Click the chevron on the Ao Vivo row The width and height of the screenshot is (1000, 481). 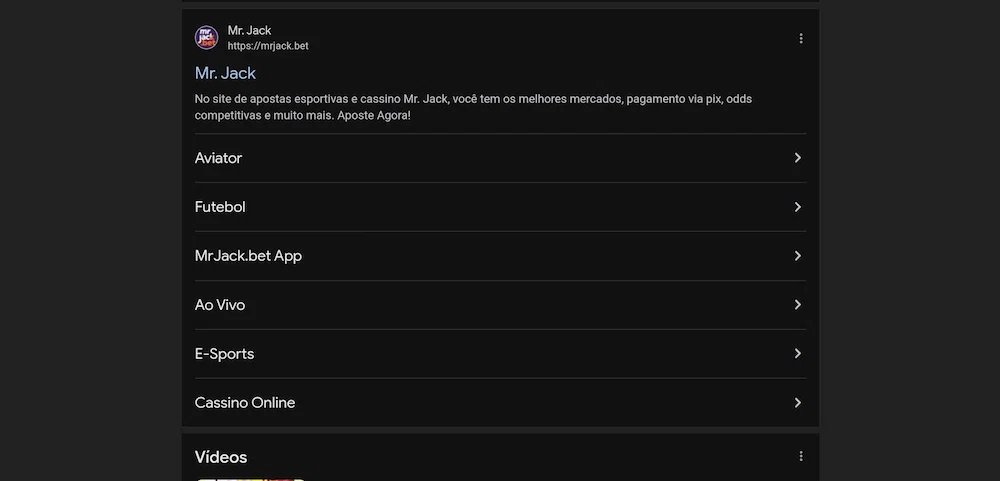click(797, 305)
